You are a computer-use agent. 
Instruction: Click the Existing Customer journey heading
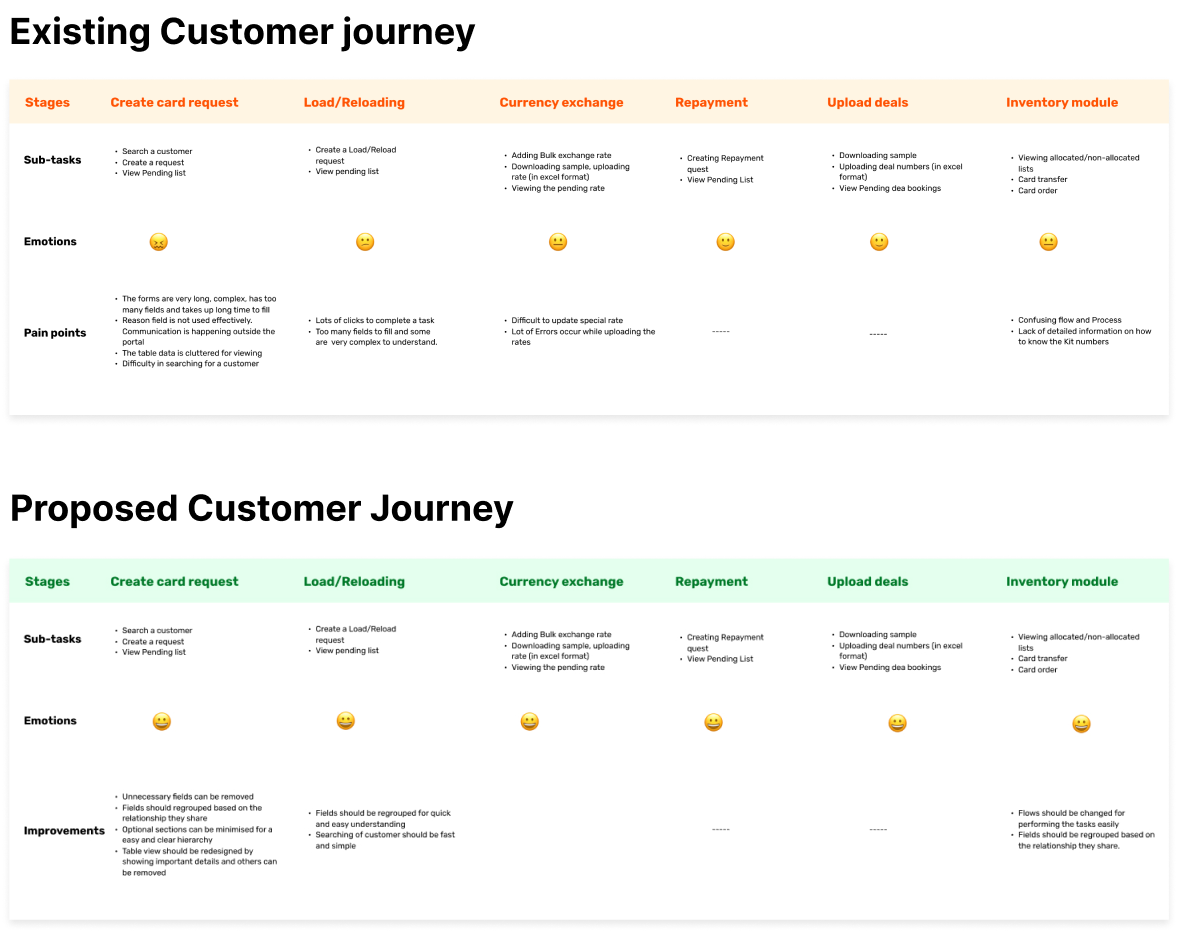(x=242, y=32)
